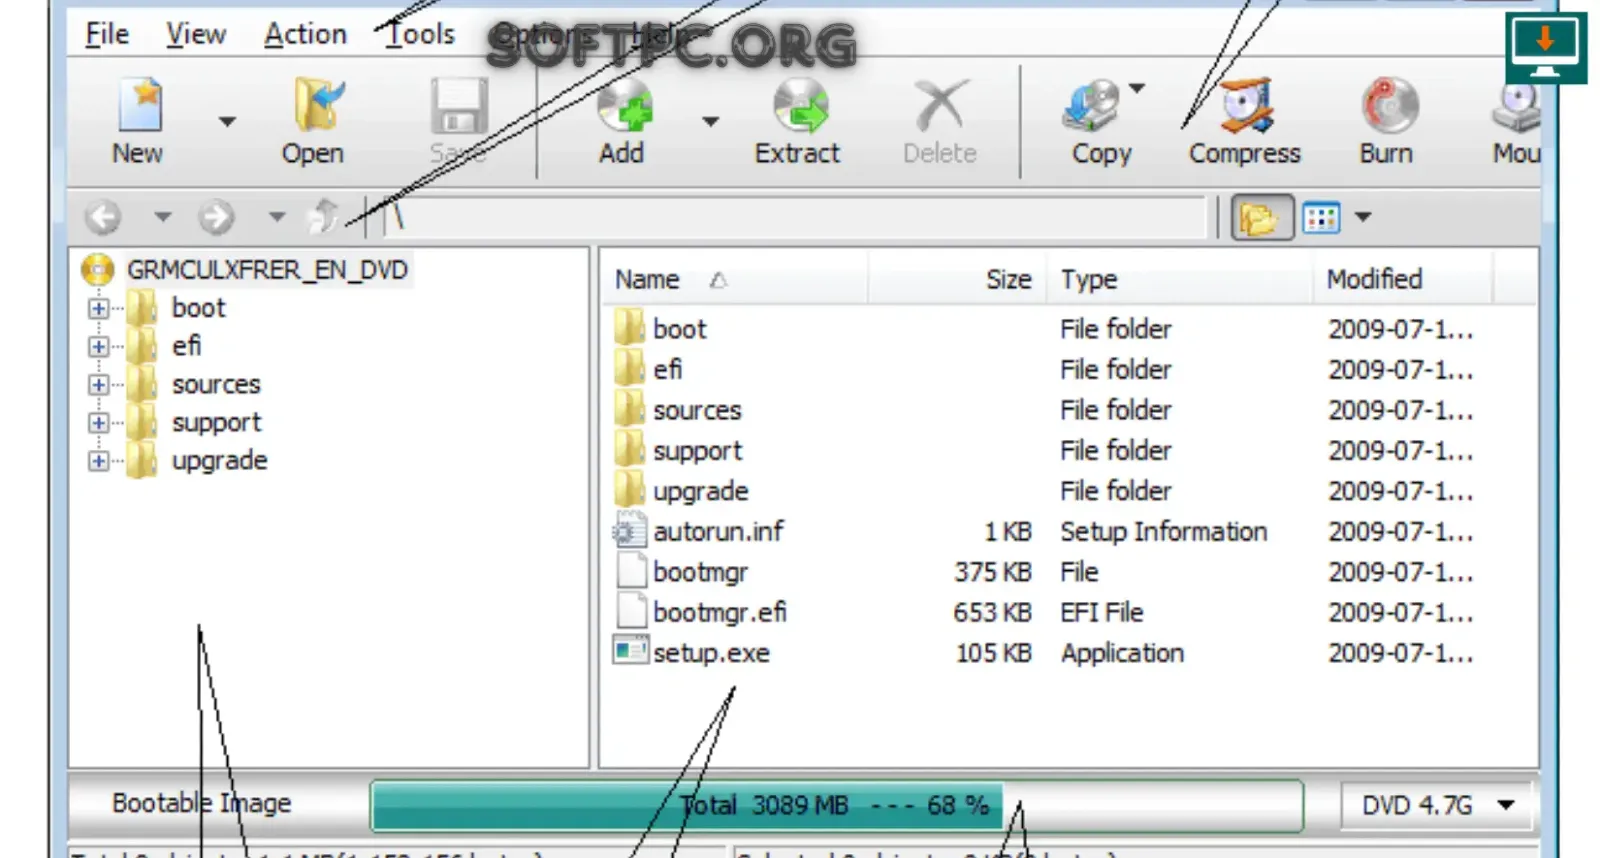Image resolution: width=1600 pixels, height=858 pixels.
Task: Open the Add button dropdown arrow
Action: (710, 122)
